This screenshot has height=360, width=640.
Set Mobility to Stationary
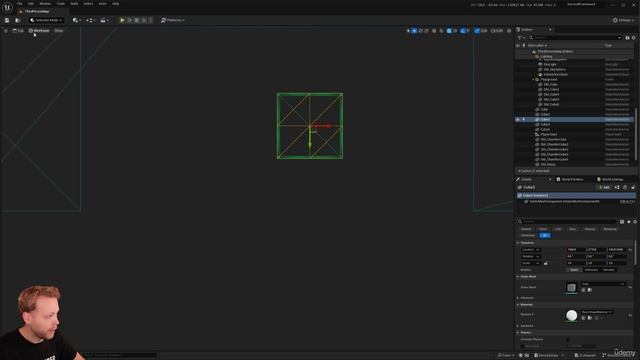(591, 270)
